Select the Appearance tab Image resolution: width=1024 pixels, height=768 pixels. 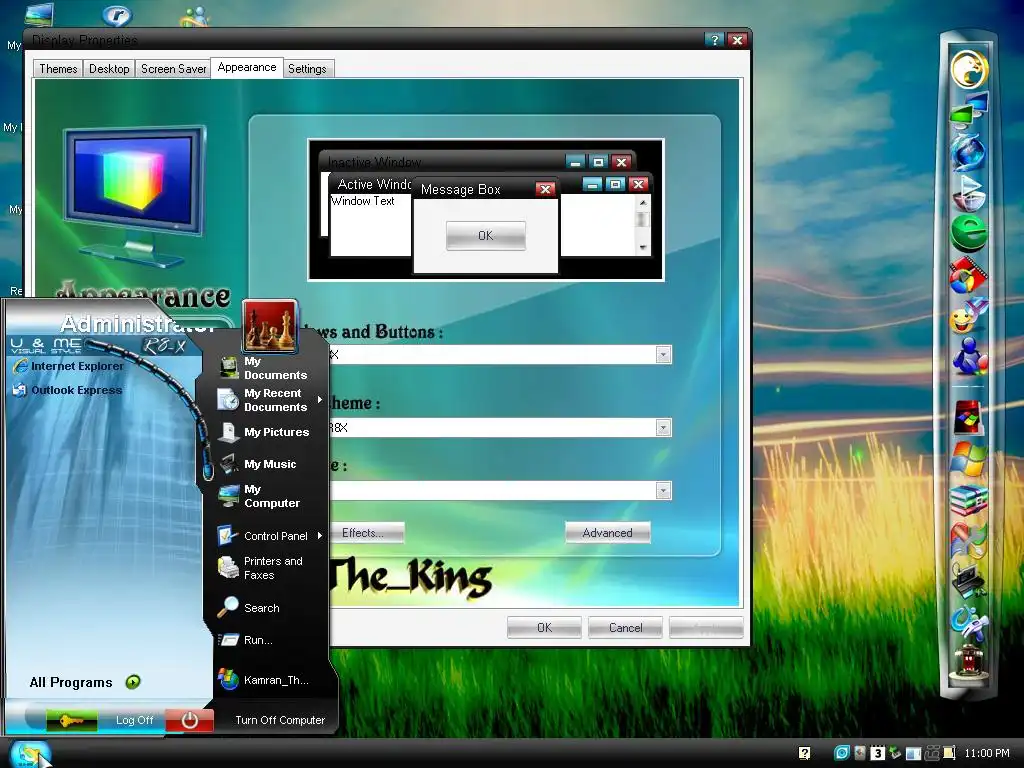tap(247, 67)
